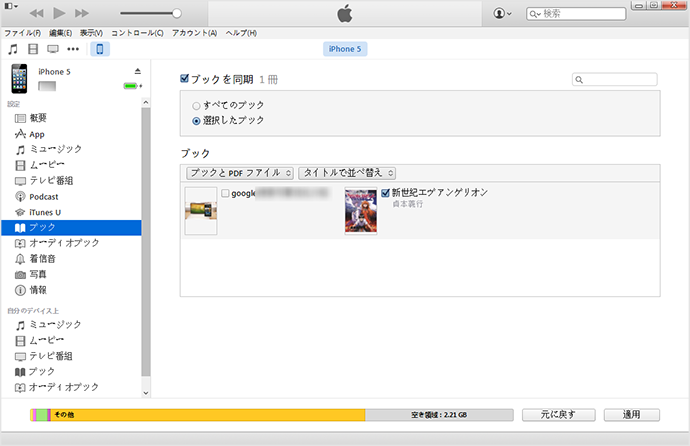Select the iPhone device toolbar icon
Viewport: 690px width, 446px height.
[100, 49]
